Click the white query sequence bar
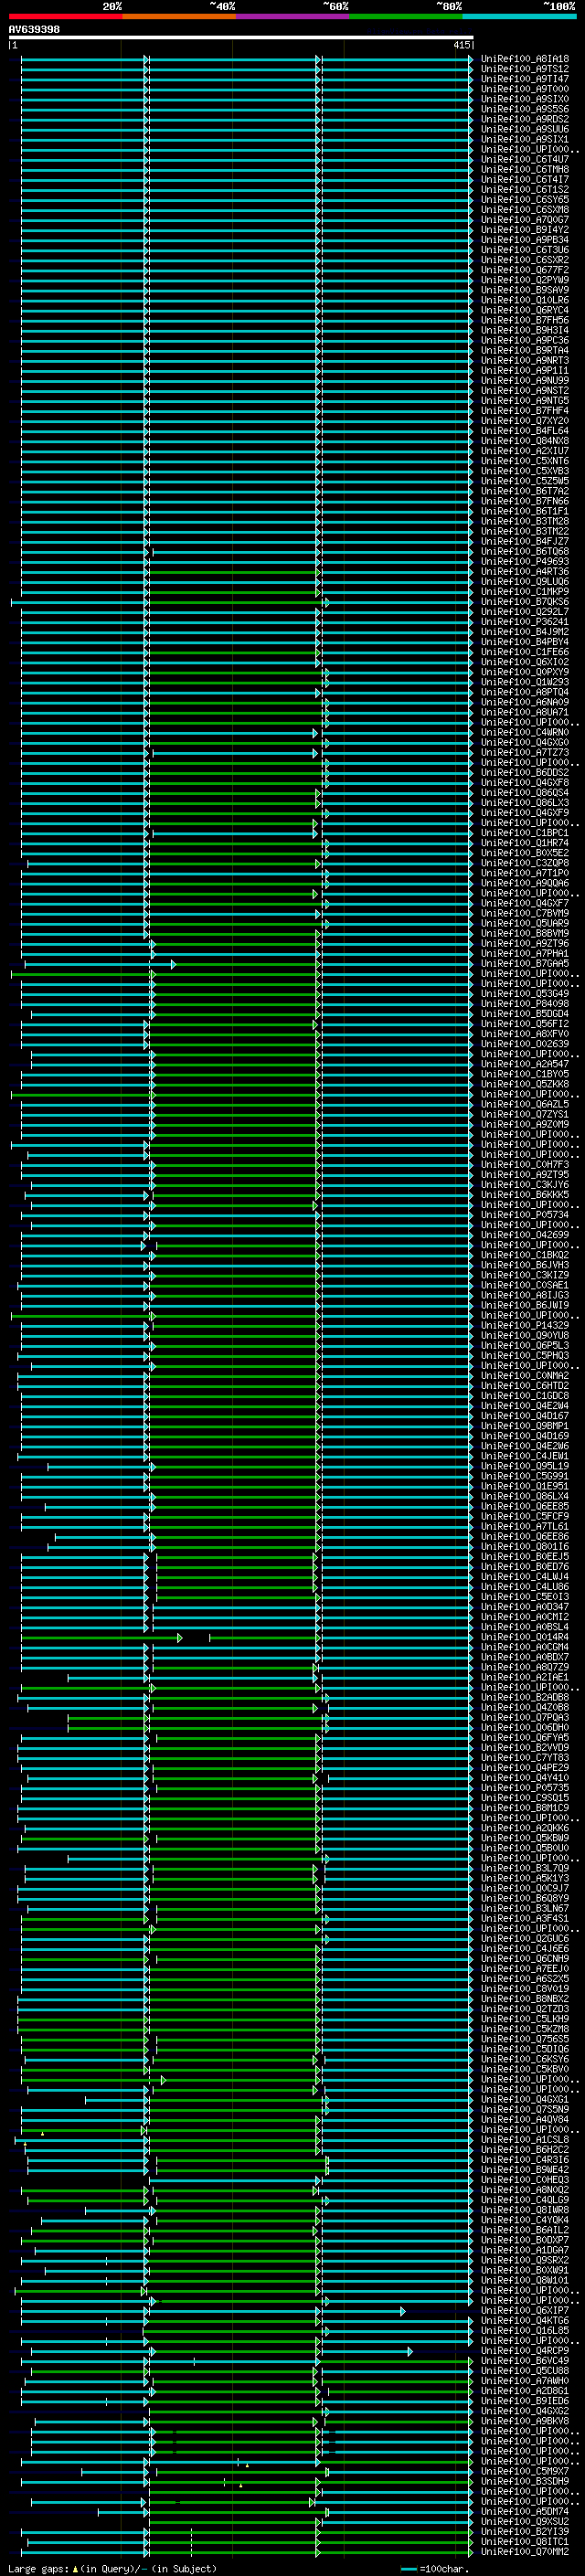Screen dimensions: 585x2576 click(x=240, y=38)
